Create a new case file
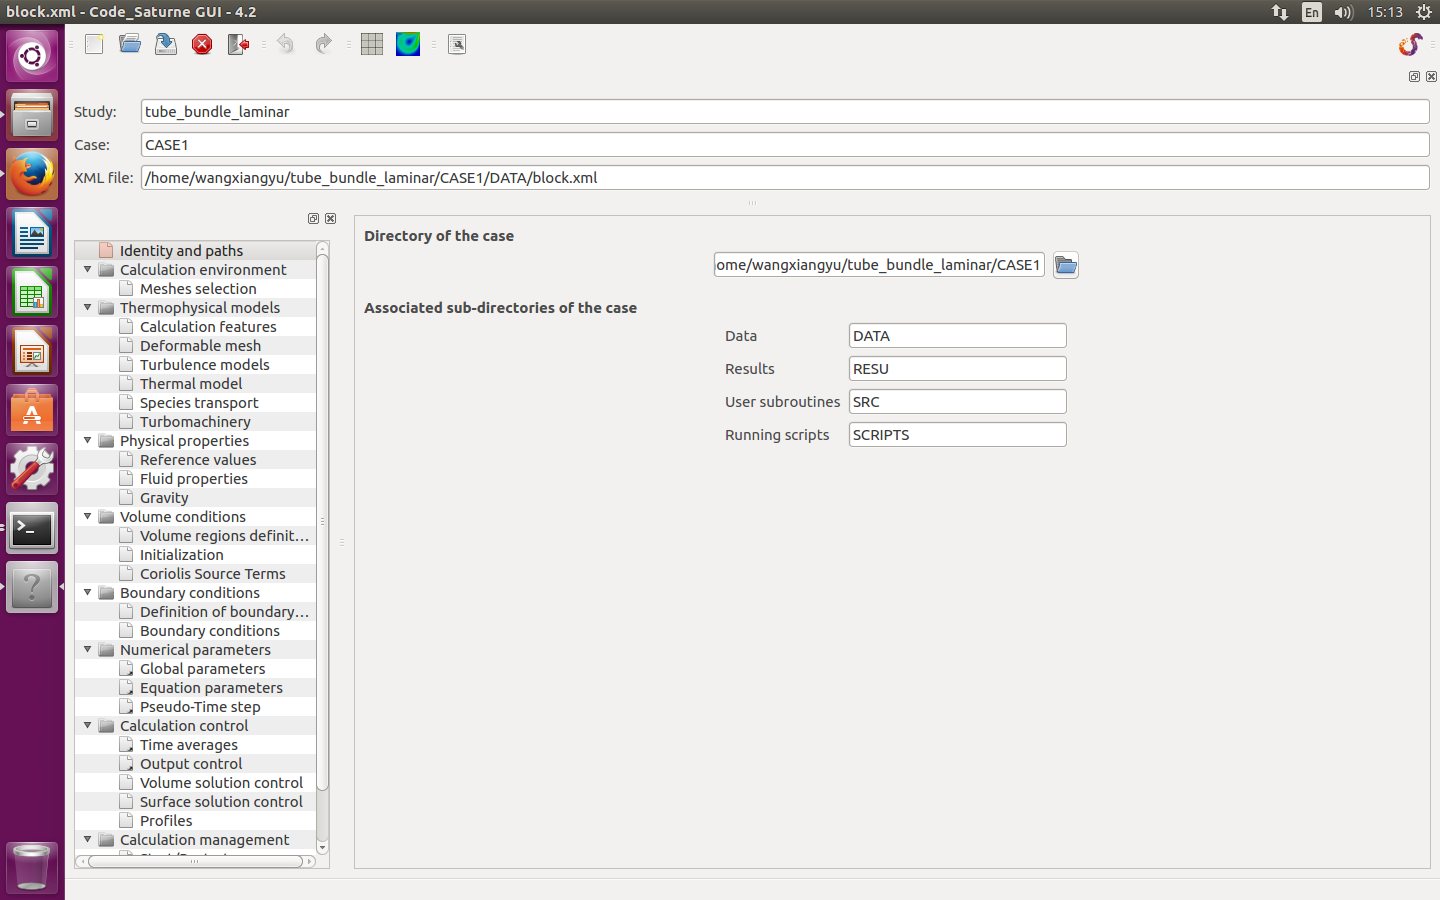Viewport: 1440px width, 900px height. [x=94, y=44]
